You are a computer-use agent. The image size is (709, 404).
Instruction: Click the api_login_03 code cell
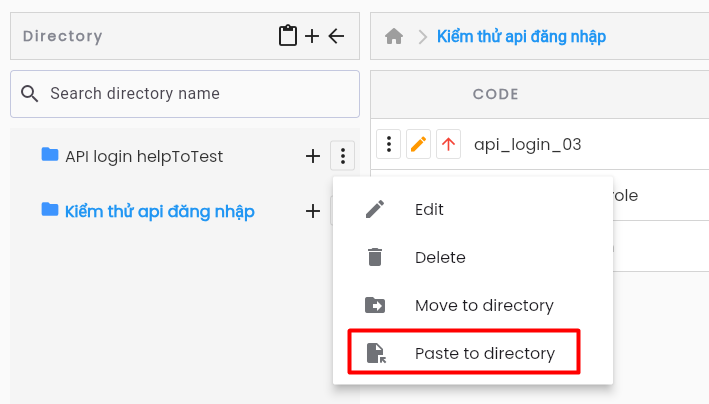click(x=527, y=144)
